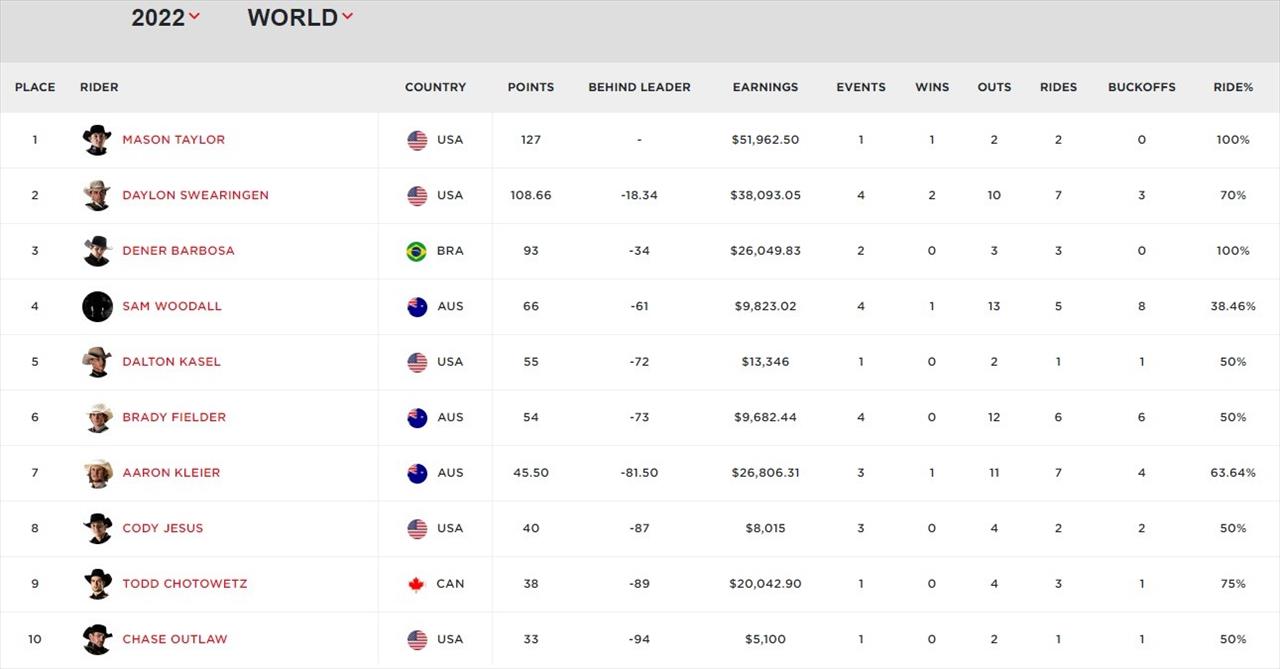Click Dalton Kasel's rider avatar
1280x669 pixels.
(97, 362)
